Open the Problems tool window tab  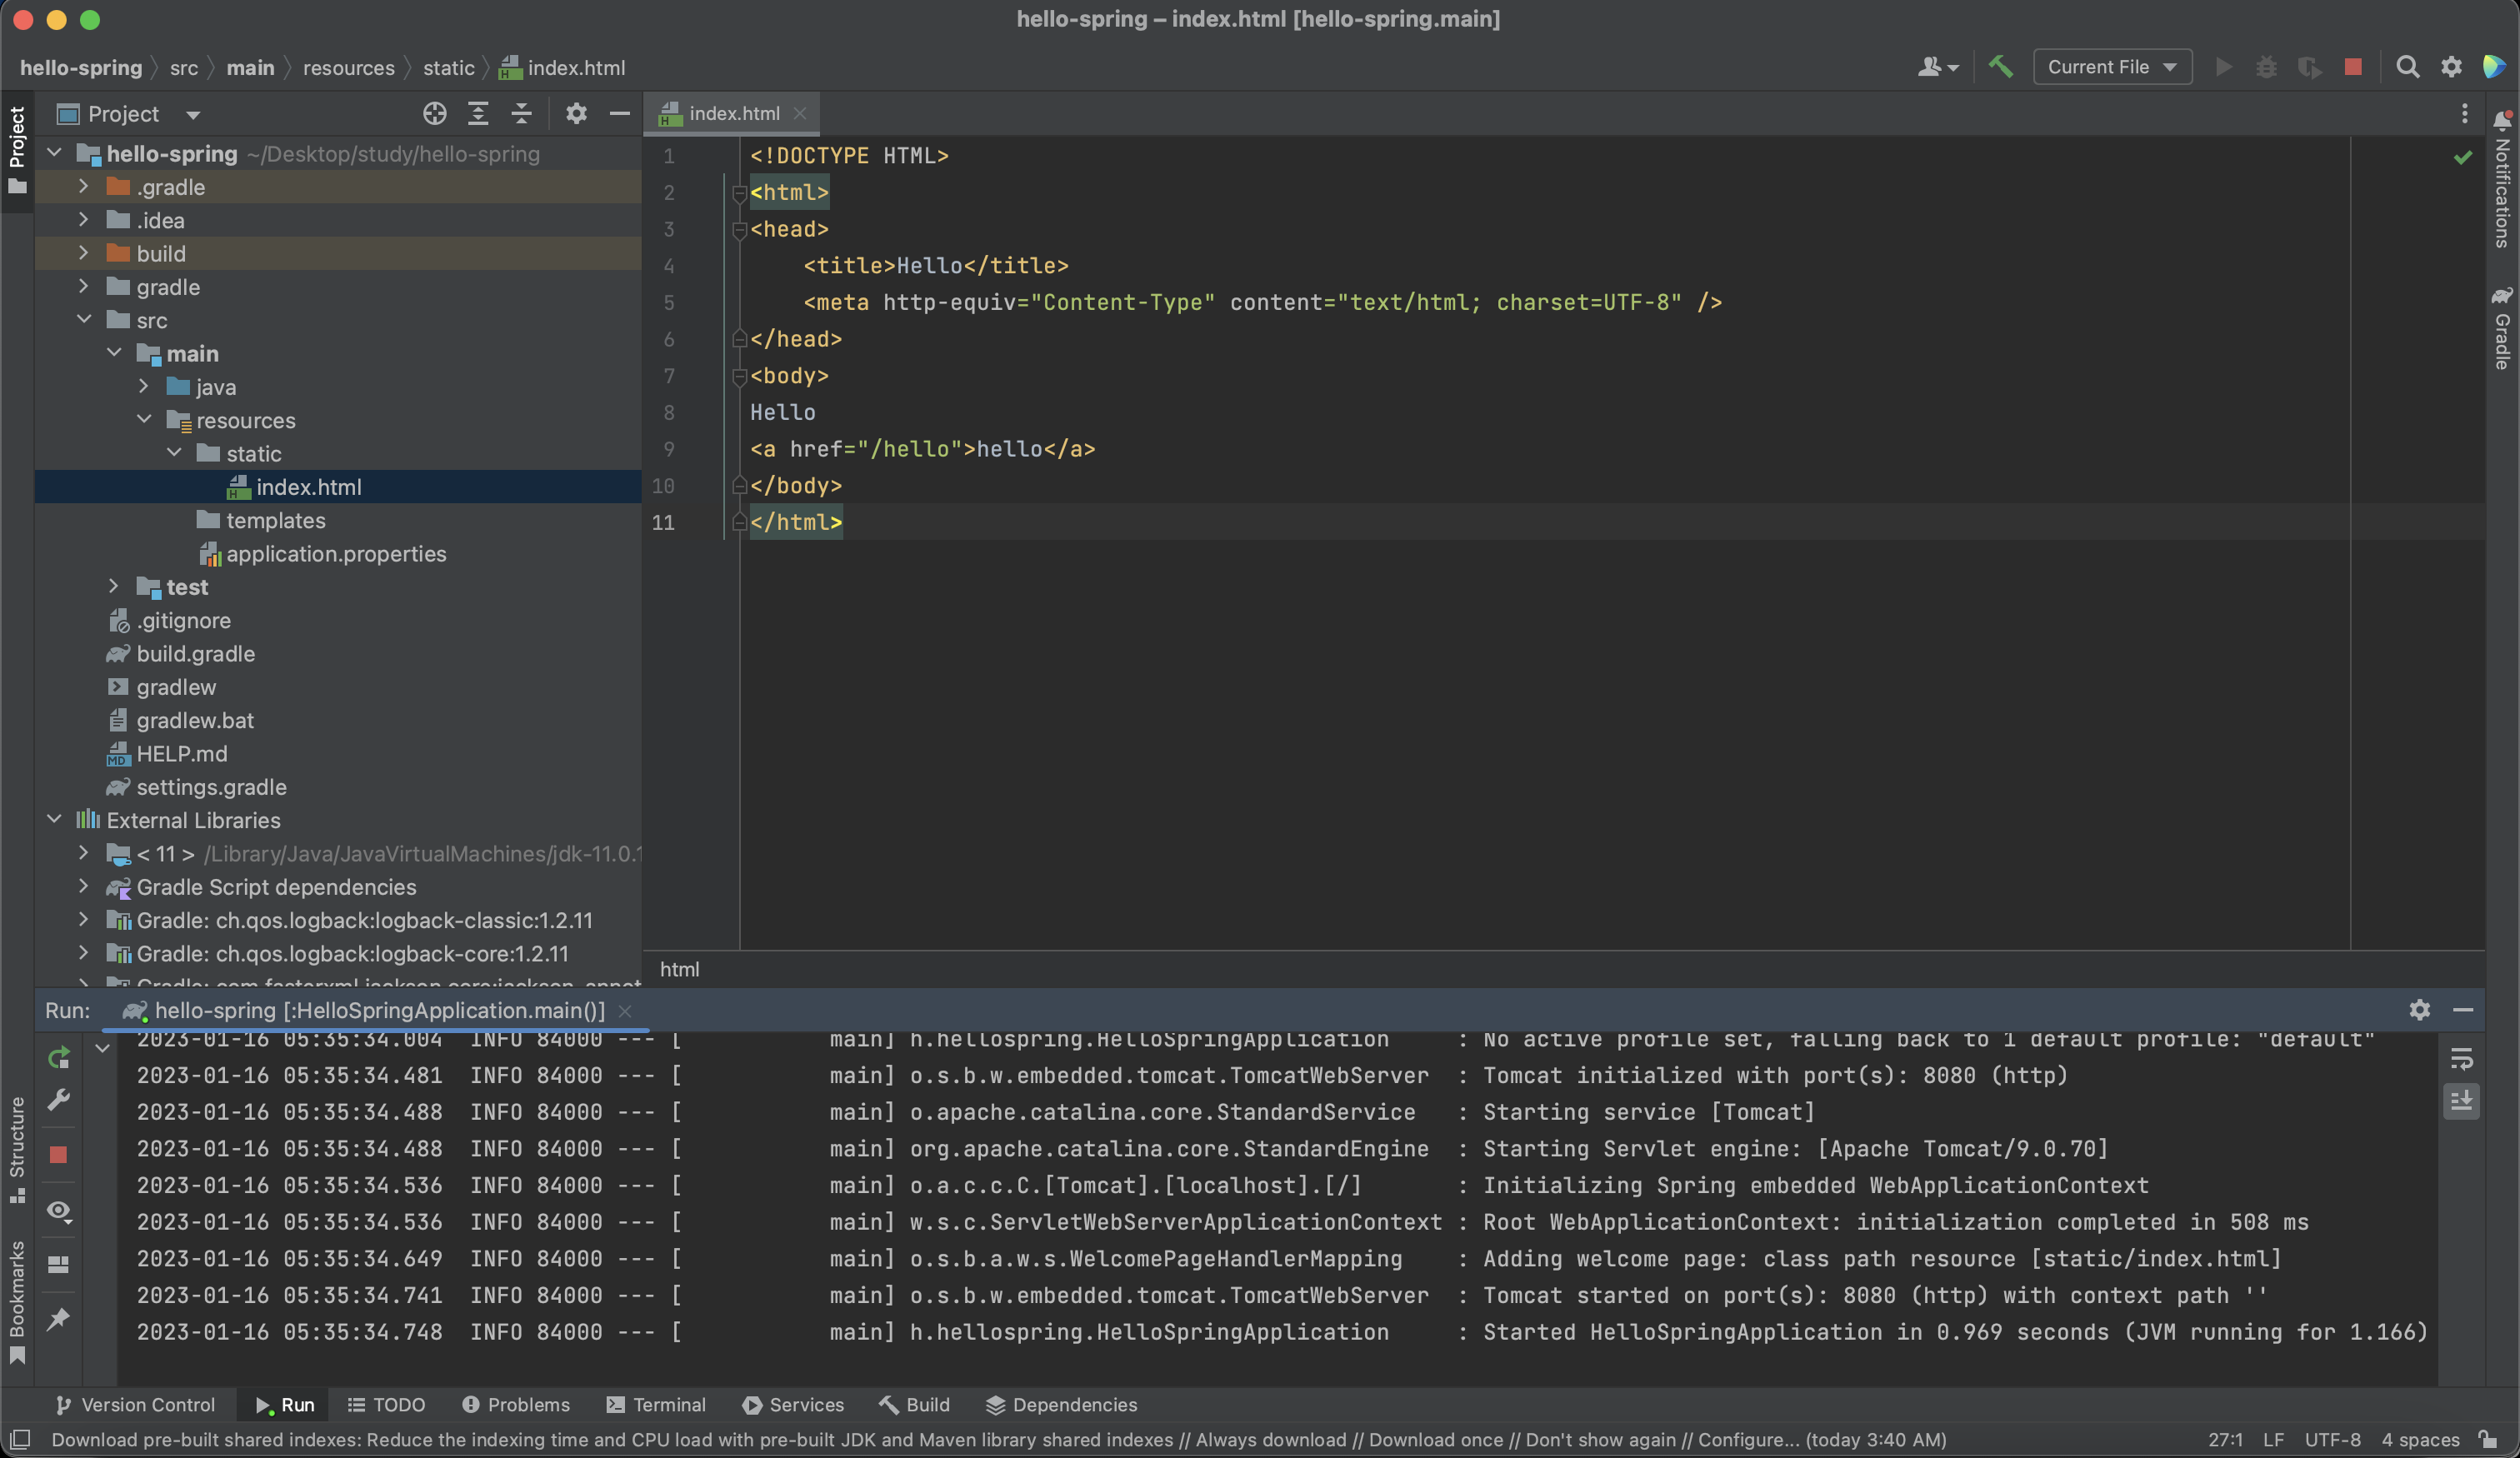click(x=516, y=1404)
